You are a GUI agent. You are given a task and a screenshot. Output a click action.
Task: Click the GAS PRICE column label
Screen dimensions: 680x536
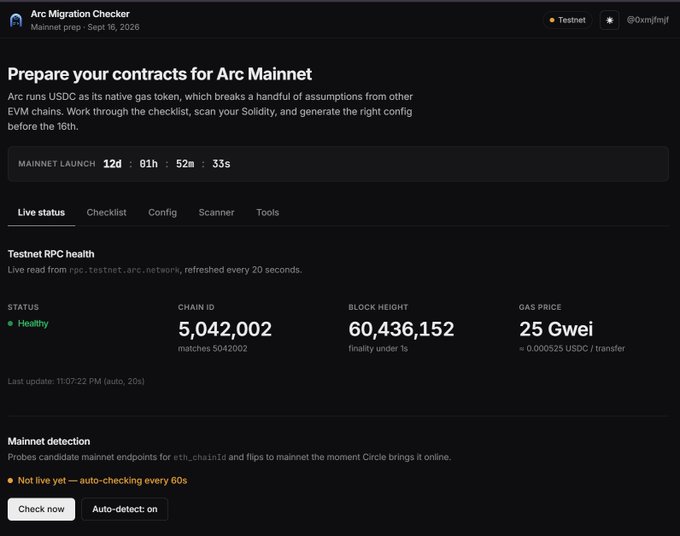pyautogui.click(x=540, y=307)
